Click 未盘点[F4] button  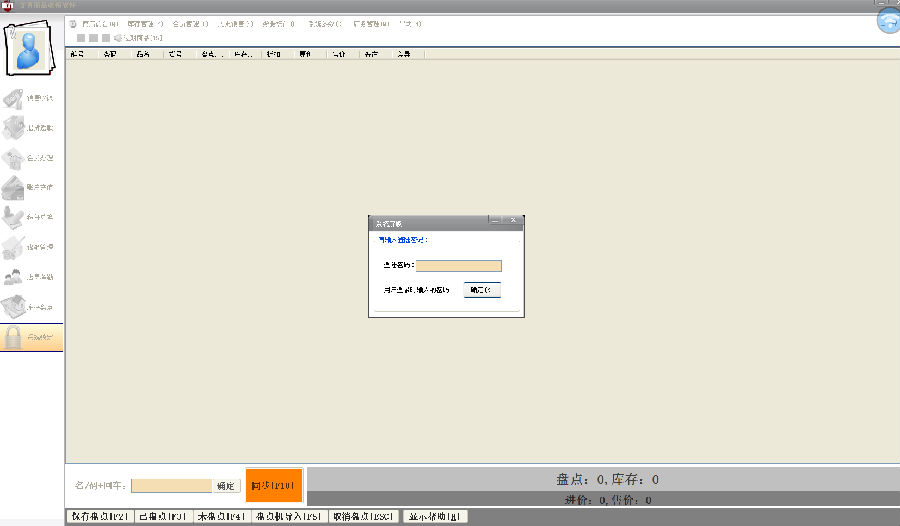222,516
